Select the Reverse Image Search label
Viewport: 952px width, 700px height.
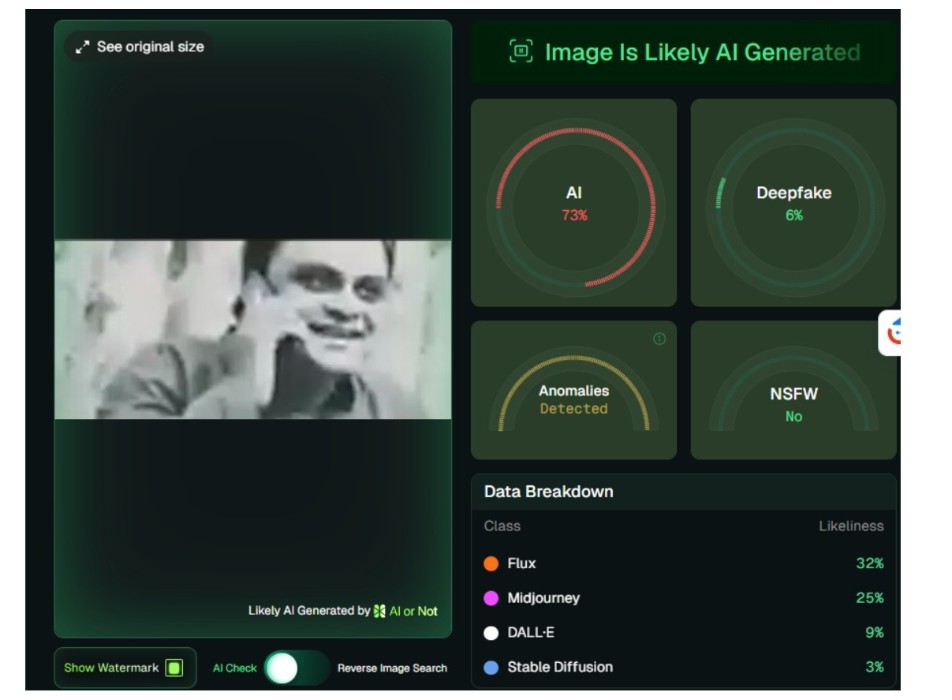click(392, 668)
